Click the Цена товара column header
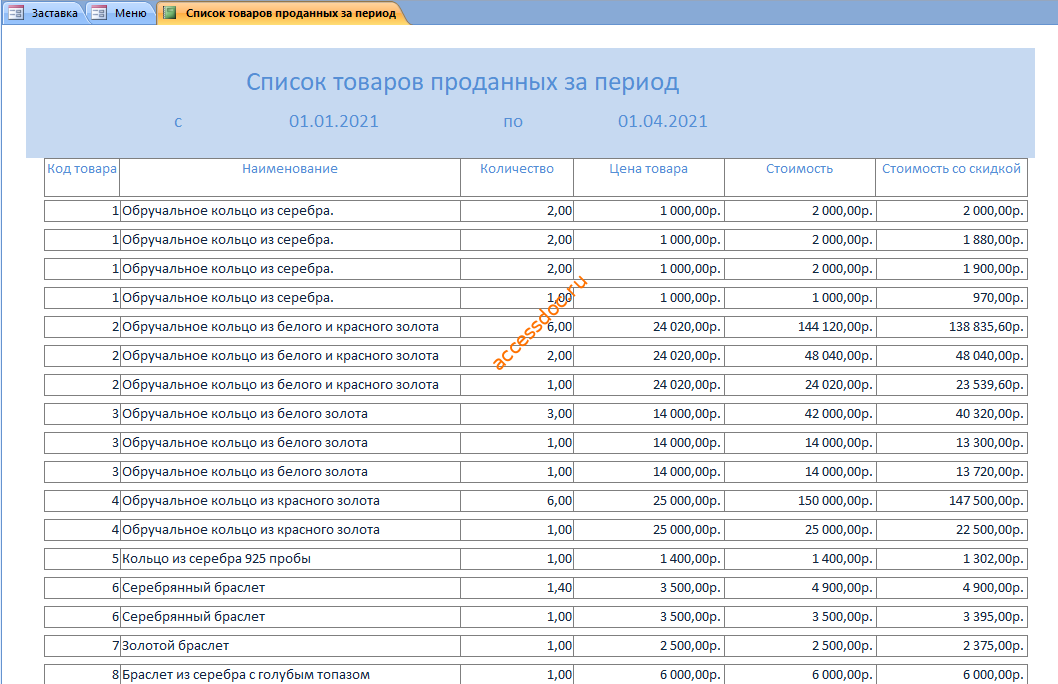The height and width of the screenshot is (684, 1058). (x=648, y=177)
